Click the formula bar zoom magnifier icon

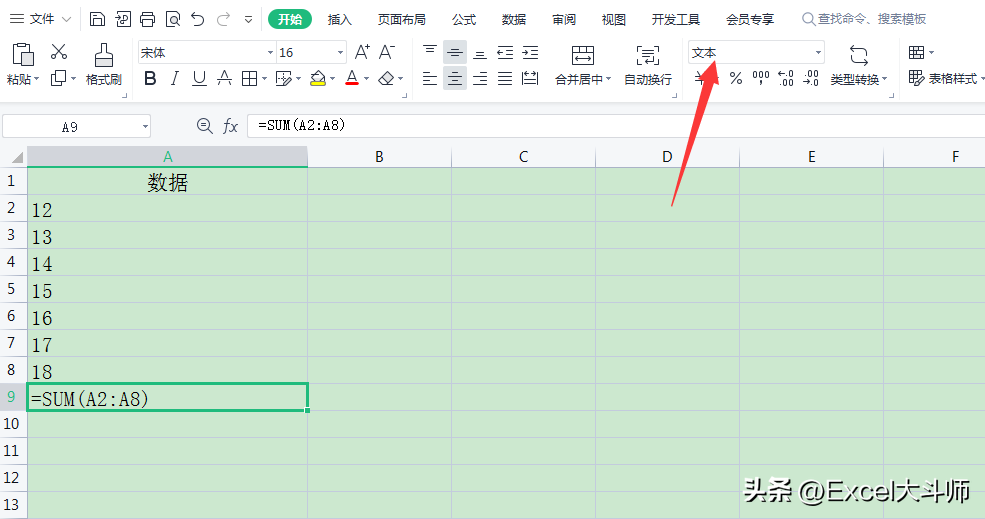point(204,126)
